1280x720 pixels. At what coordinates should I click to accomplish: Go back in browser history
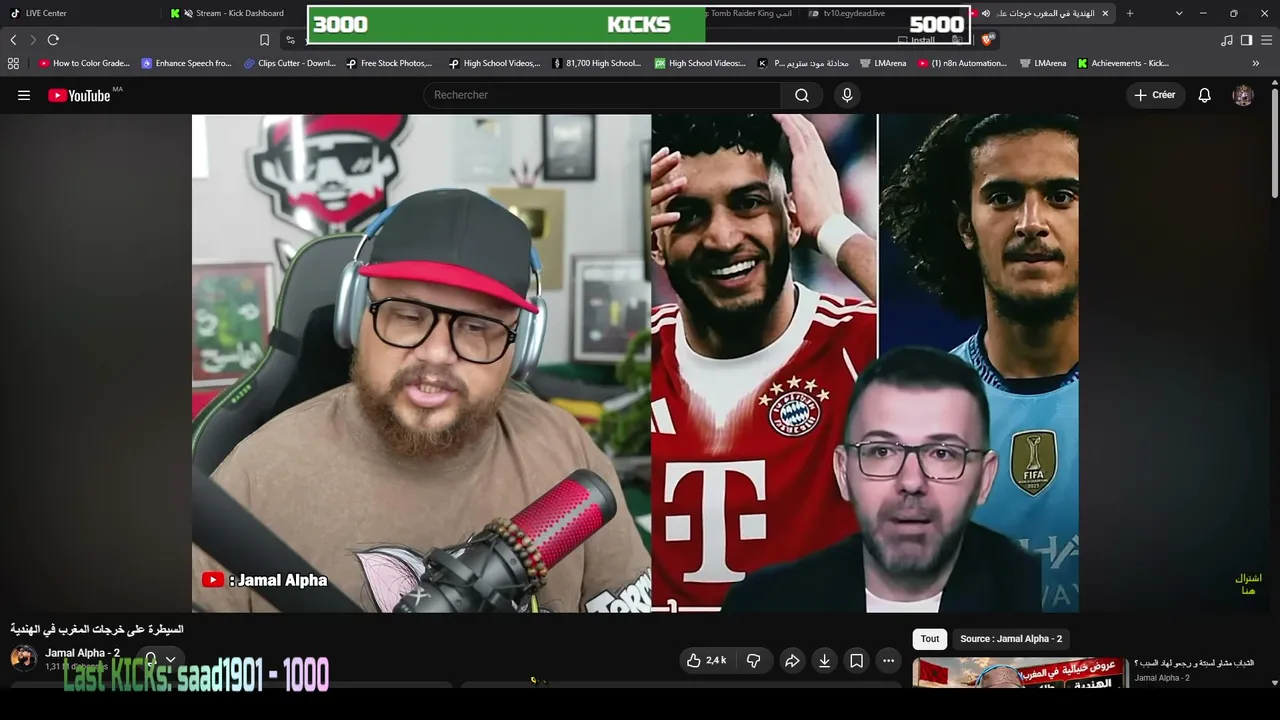(13, 40)
